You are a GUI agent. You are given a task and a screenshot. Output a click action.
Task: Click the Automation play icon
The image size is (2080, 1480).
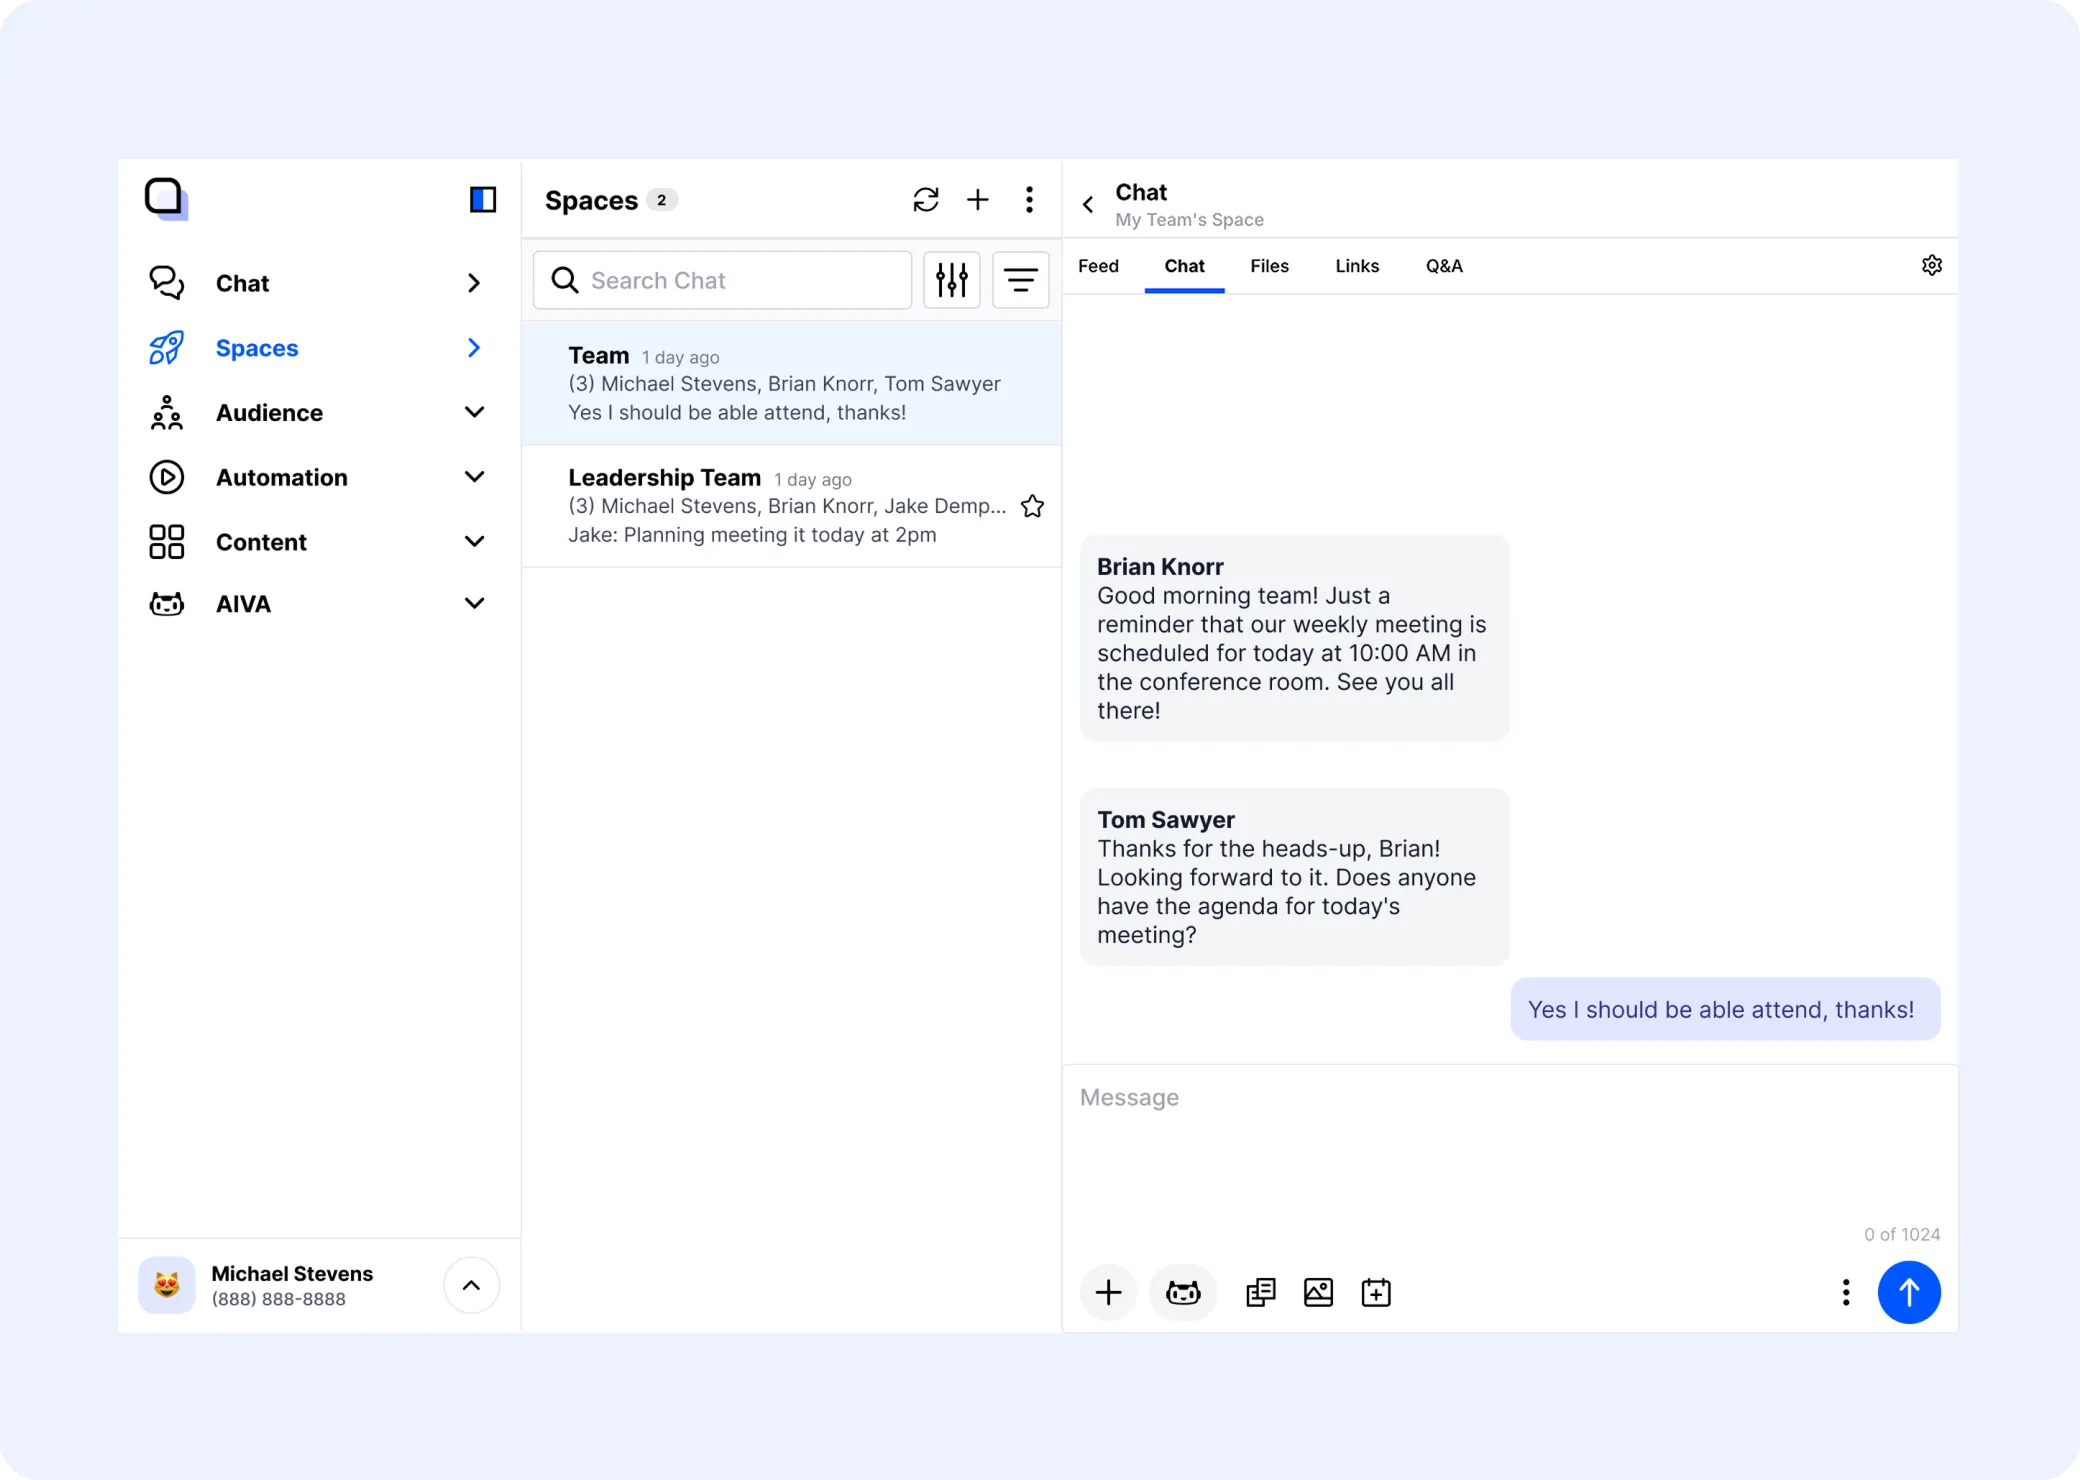pos(167,477)
